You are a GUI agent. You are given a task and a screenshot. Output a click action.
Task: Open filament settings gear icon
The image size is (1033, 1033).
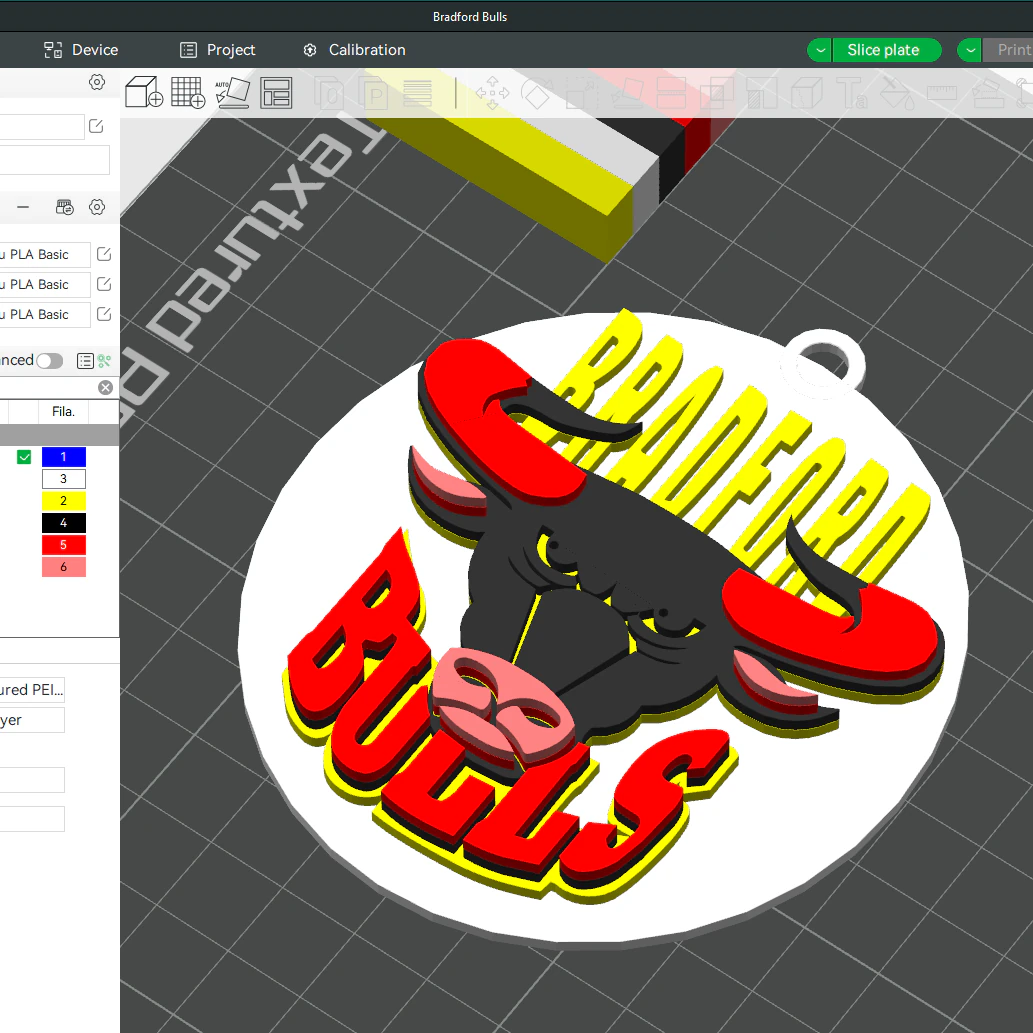(97, 208)
